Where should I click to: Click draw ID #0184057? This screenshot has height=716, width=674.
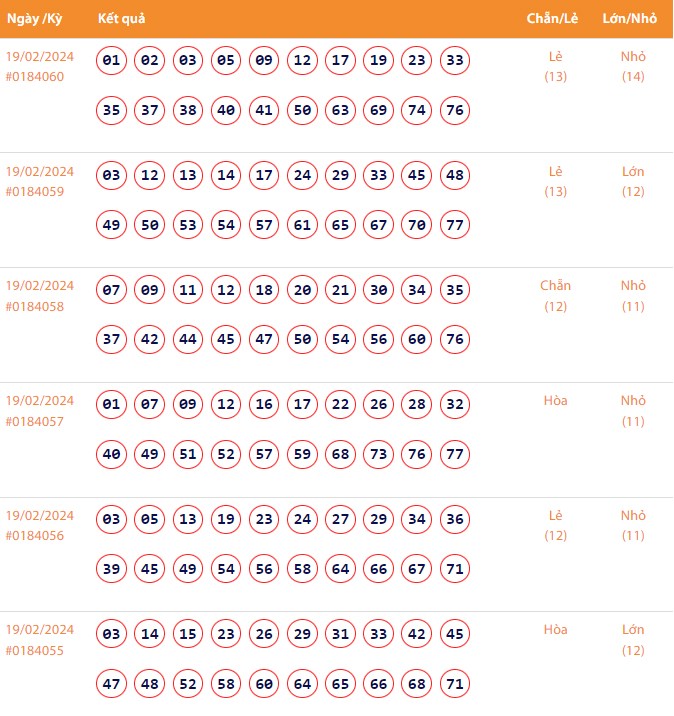[x=35, y=422]
